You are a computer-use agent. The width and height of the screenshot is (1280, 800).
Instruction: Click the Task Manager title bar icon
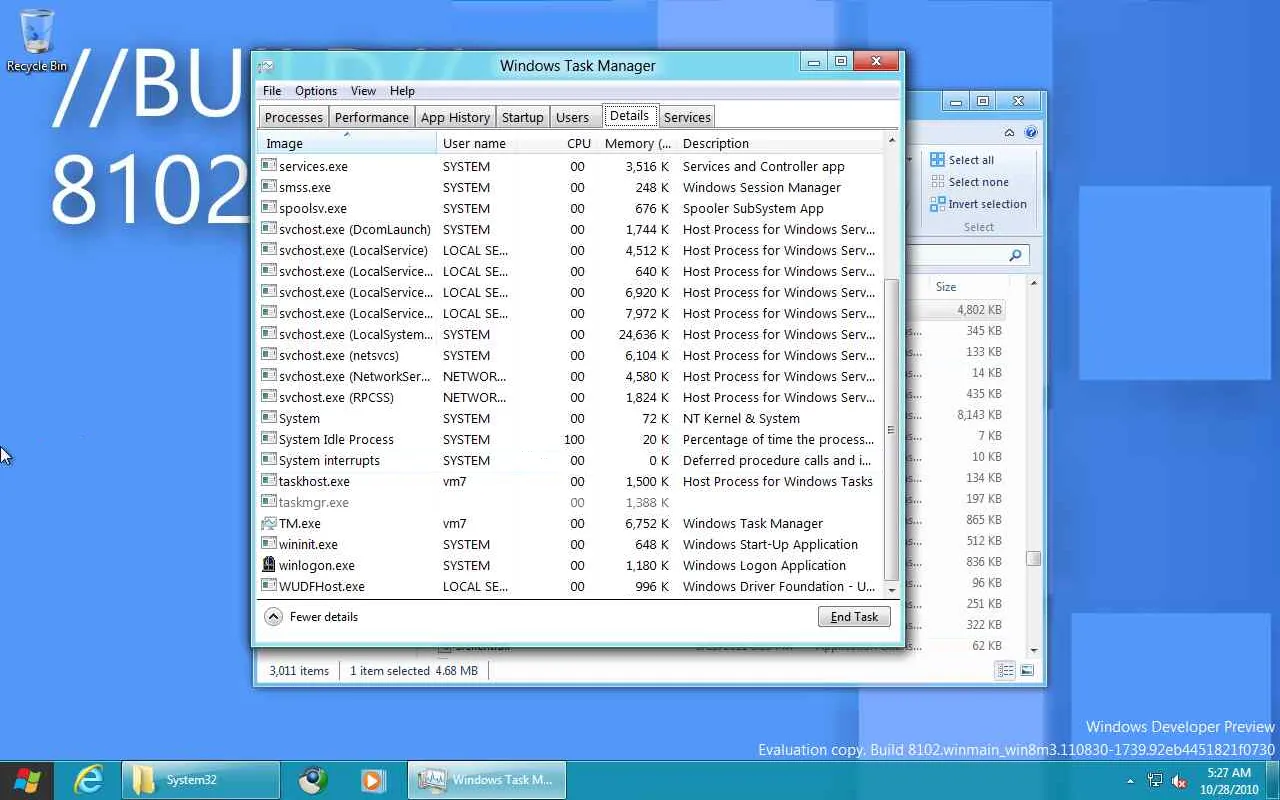pyautogui.click(x=266, y=66)
